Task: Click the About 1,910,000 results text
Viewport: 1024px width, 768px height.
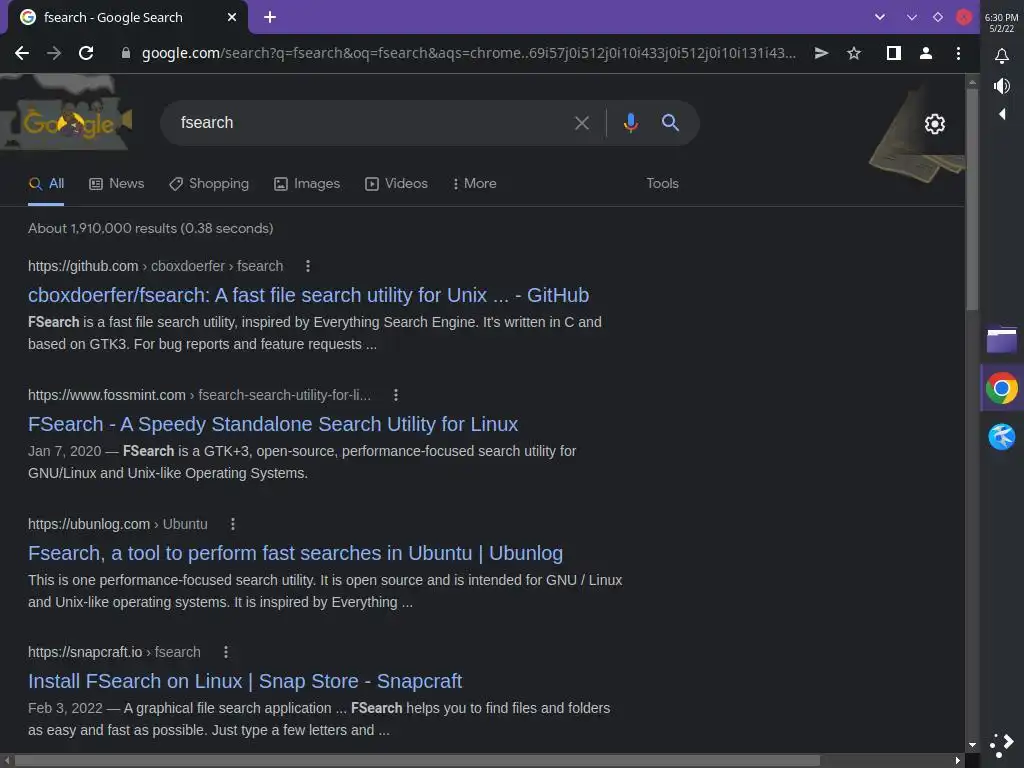Action: click(150, 229)
